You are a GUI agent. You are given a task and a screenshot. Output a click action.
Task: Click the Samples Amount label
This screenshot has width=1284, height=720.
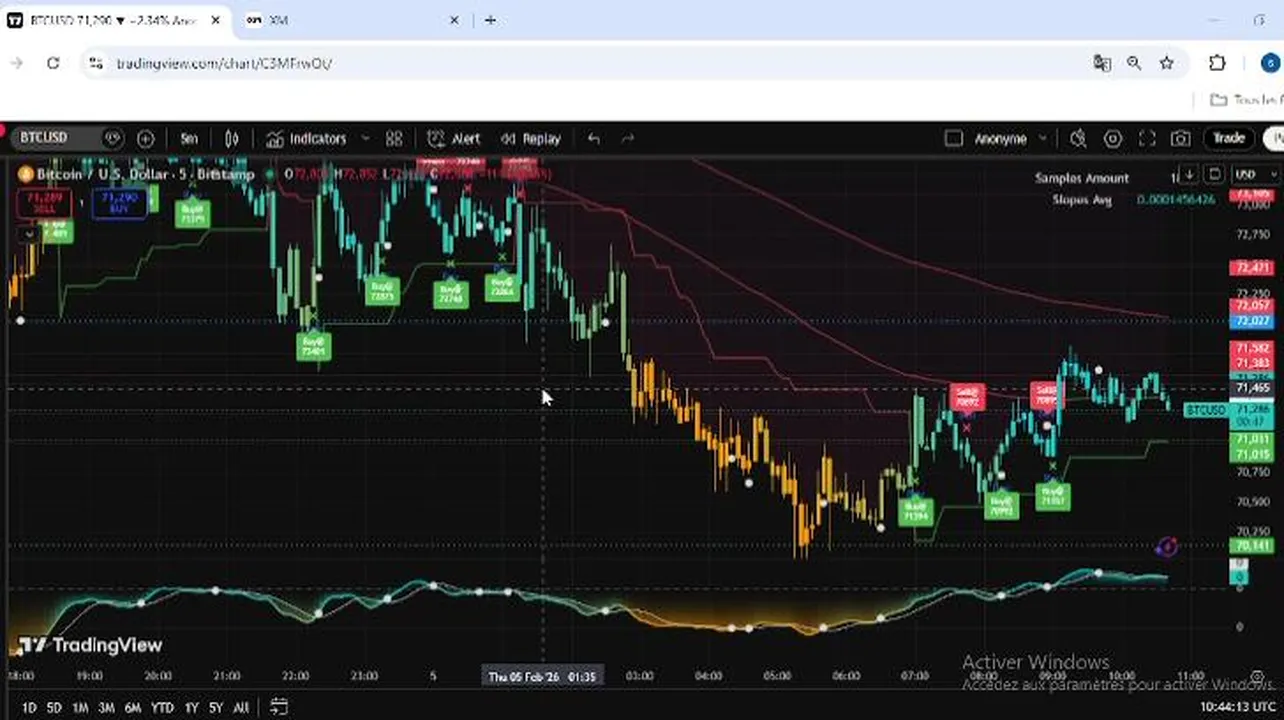pos(1082,178)
